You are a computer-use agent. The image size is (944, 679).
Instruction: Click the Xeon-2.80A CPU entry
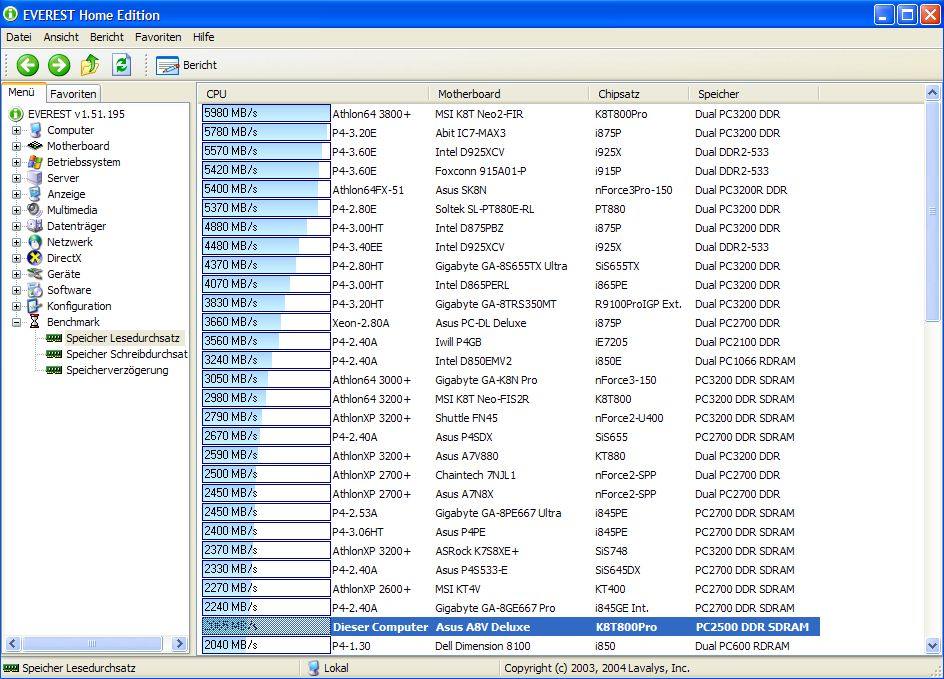click(361, 323)
